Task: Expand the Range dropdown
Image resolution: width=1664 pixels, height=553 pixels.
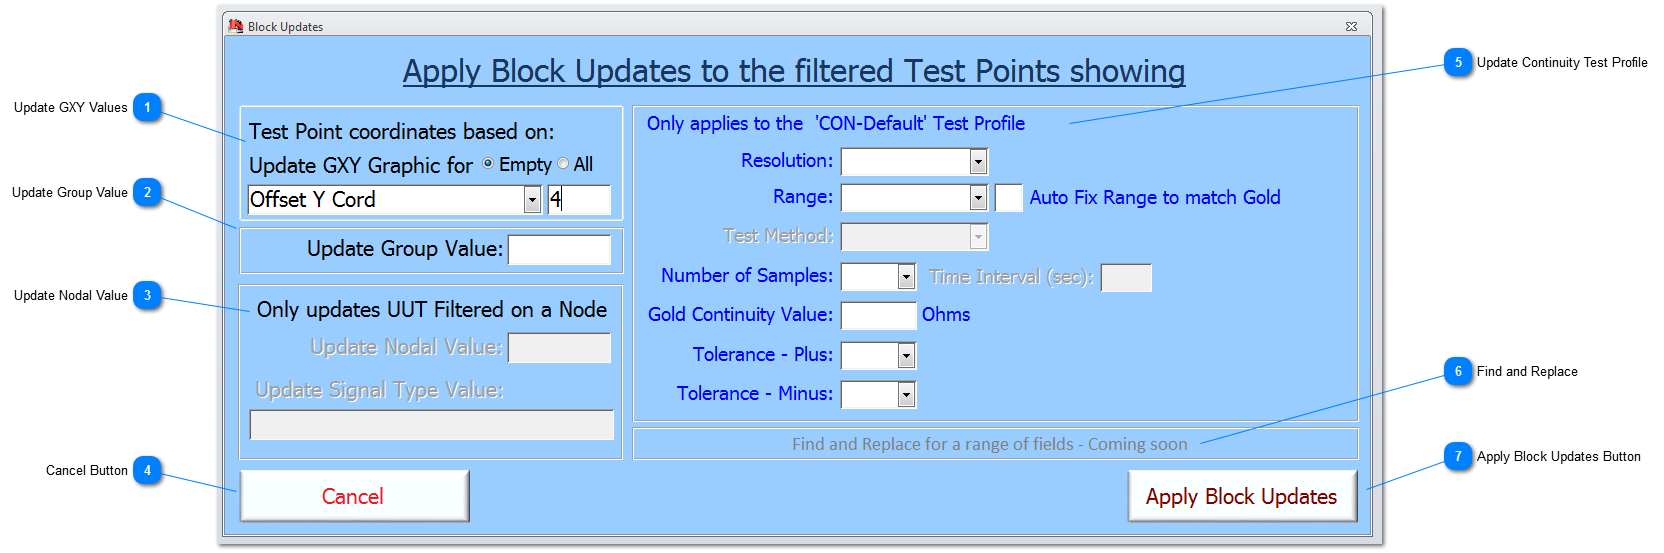Action: (978, 198)
